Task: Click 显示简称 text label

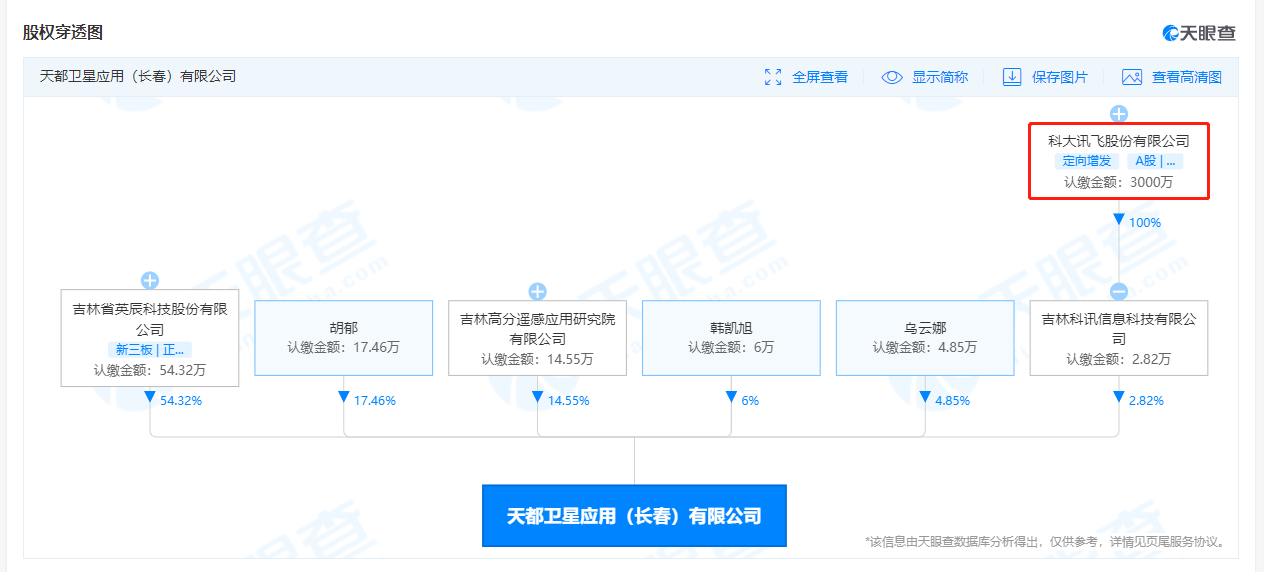Action: click(x=940, y=77)
